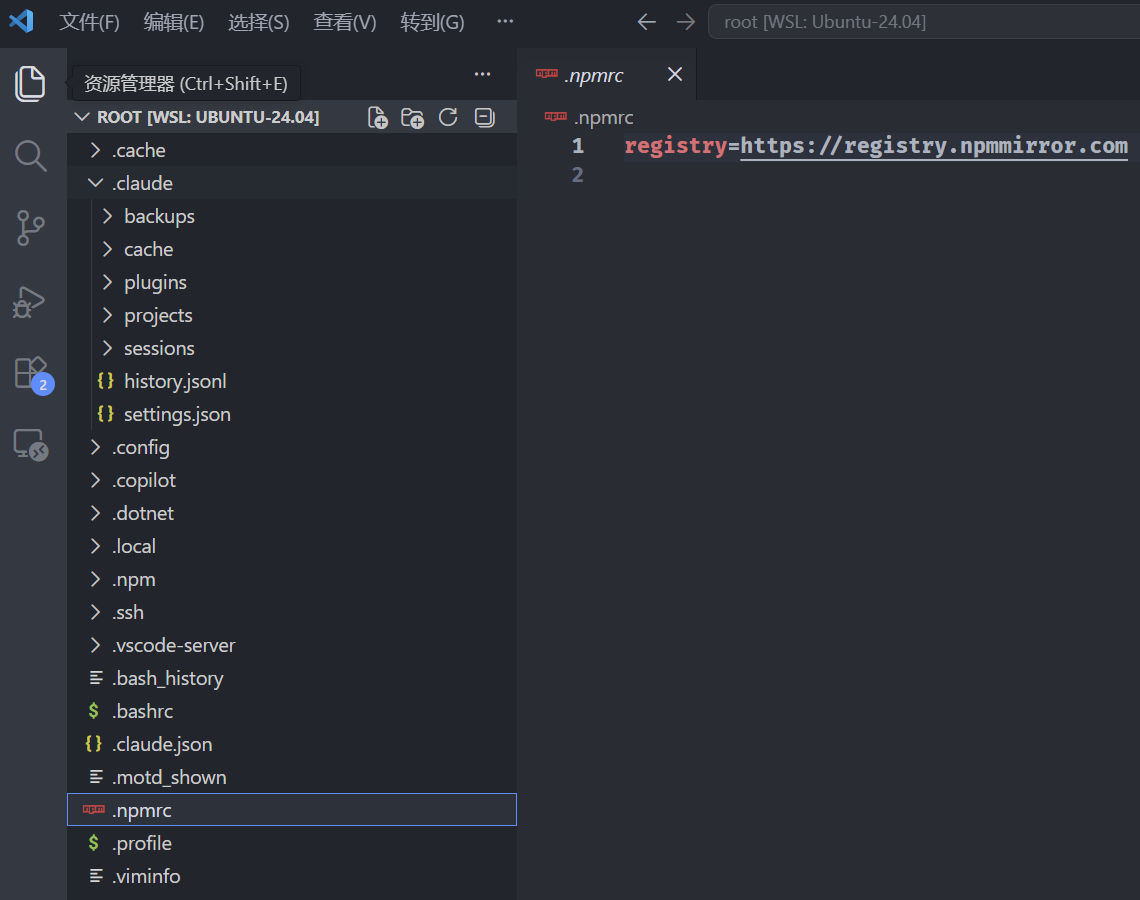Open the Source Control view
This screenshot has width=1140, height=900.
[31, 228]
